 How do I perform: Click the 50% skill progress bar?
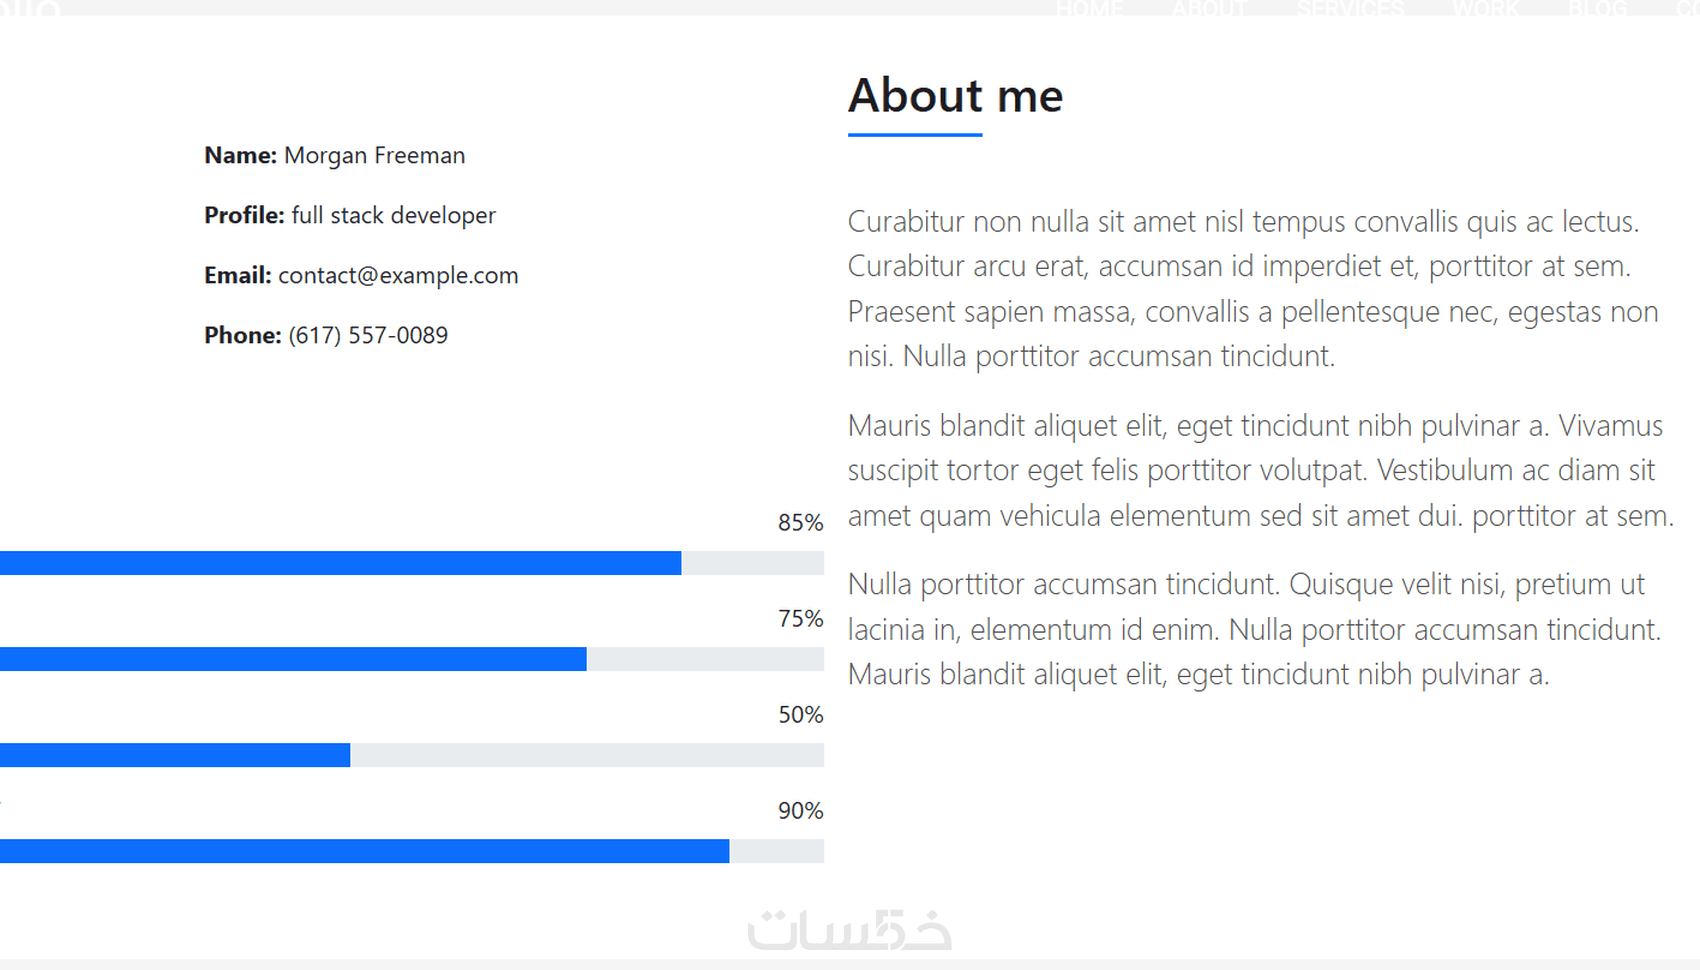tap(411, 755)
